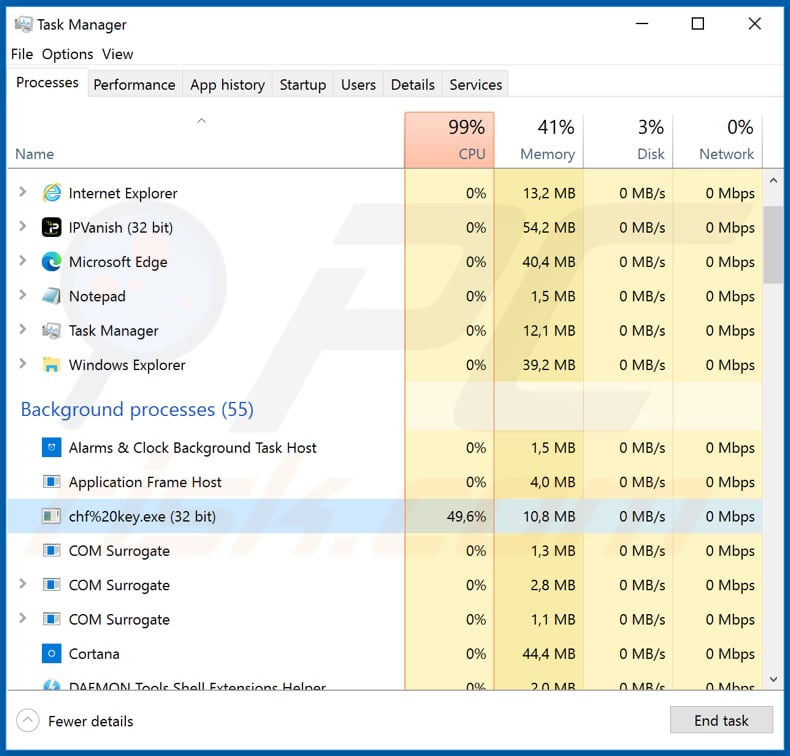Click the Internet Explorer process icon
Image resolution: width=790 pixels, height=756 pixels.
tap(51, 193)
